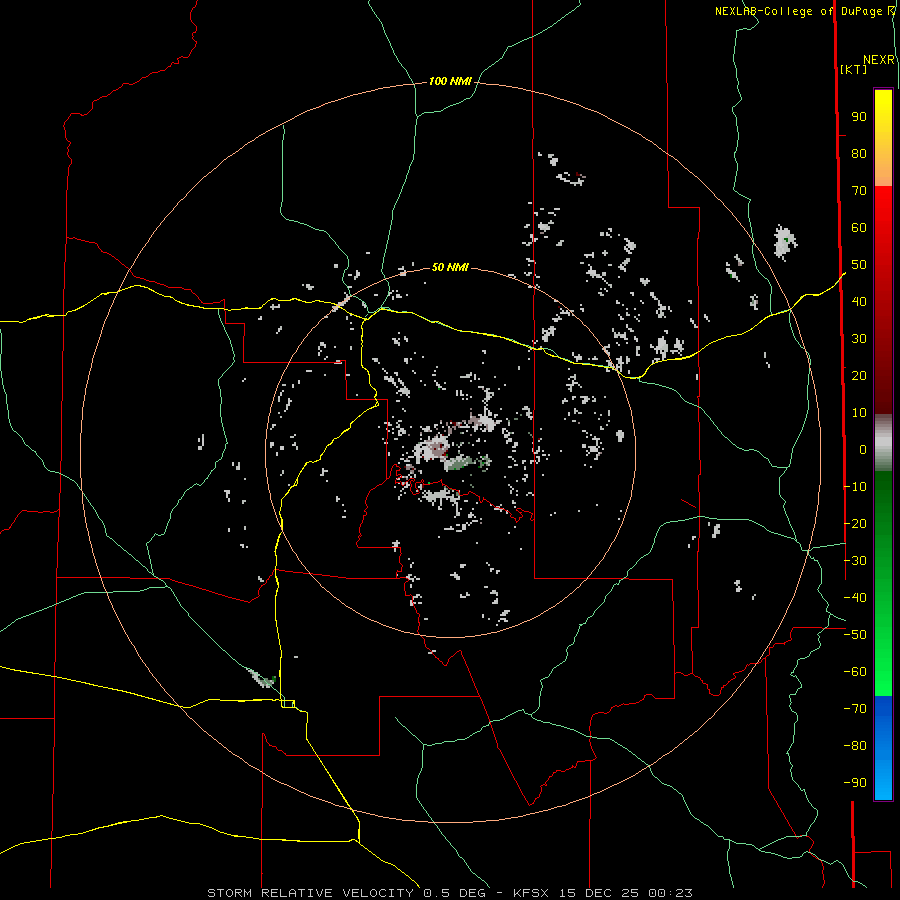
Task: Click the "[KT]" units label
Action: click(853, 69)
